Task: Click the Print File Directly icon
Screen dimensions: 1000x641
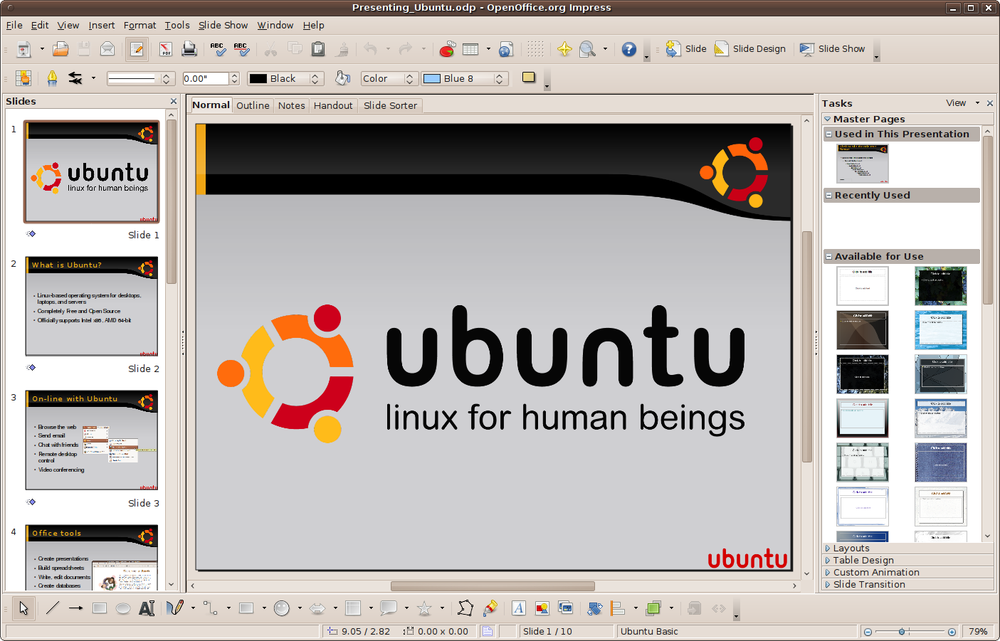Action: click(x=187, y=49)
